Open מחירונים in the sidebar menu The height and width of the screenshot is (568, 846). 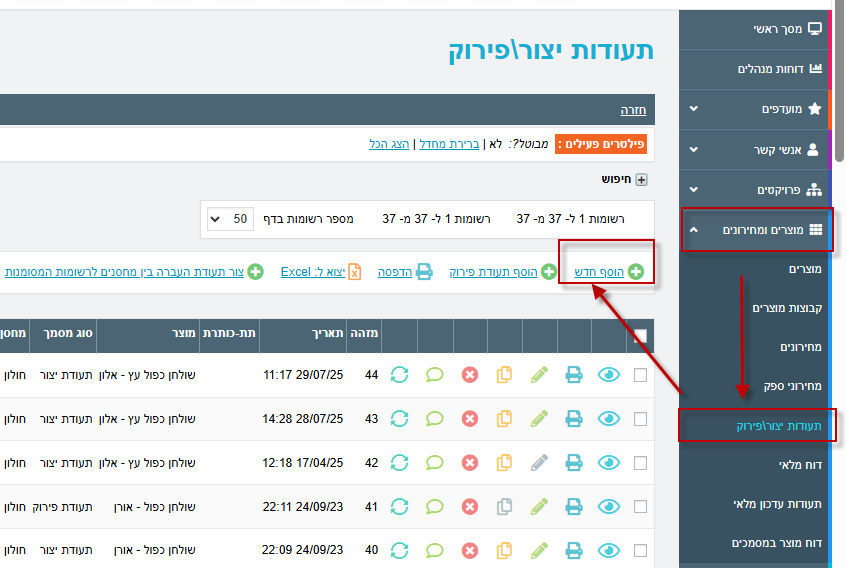800,347
